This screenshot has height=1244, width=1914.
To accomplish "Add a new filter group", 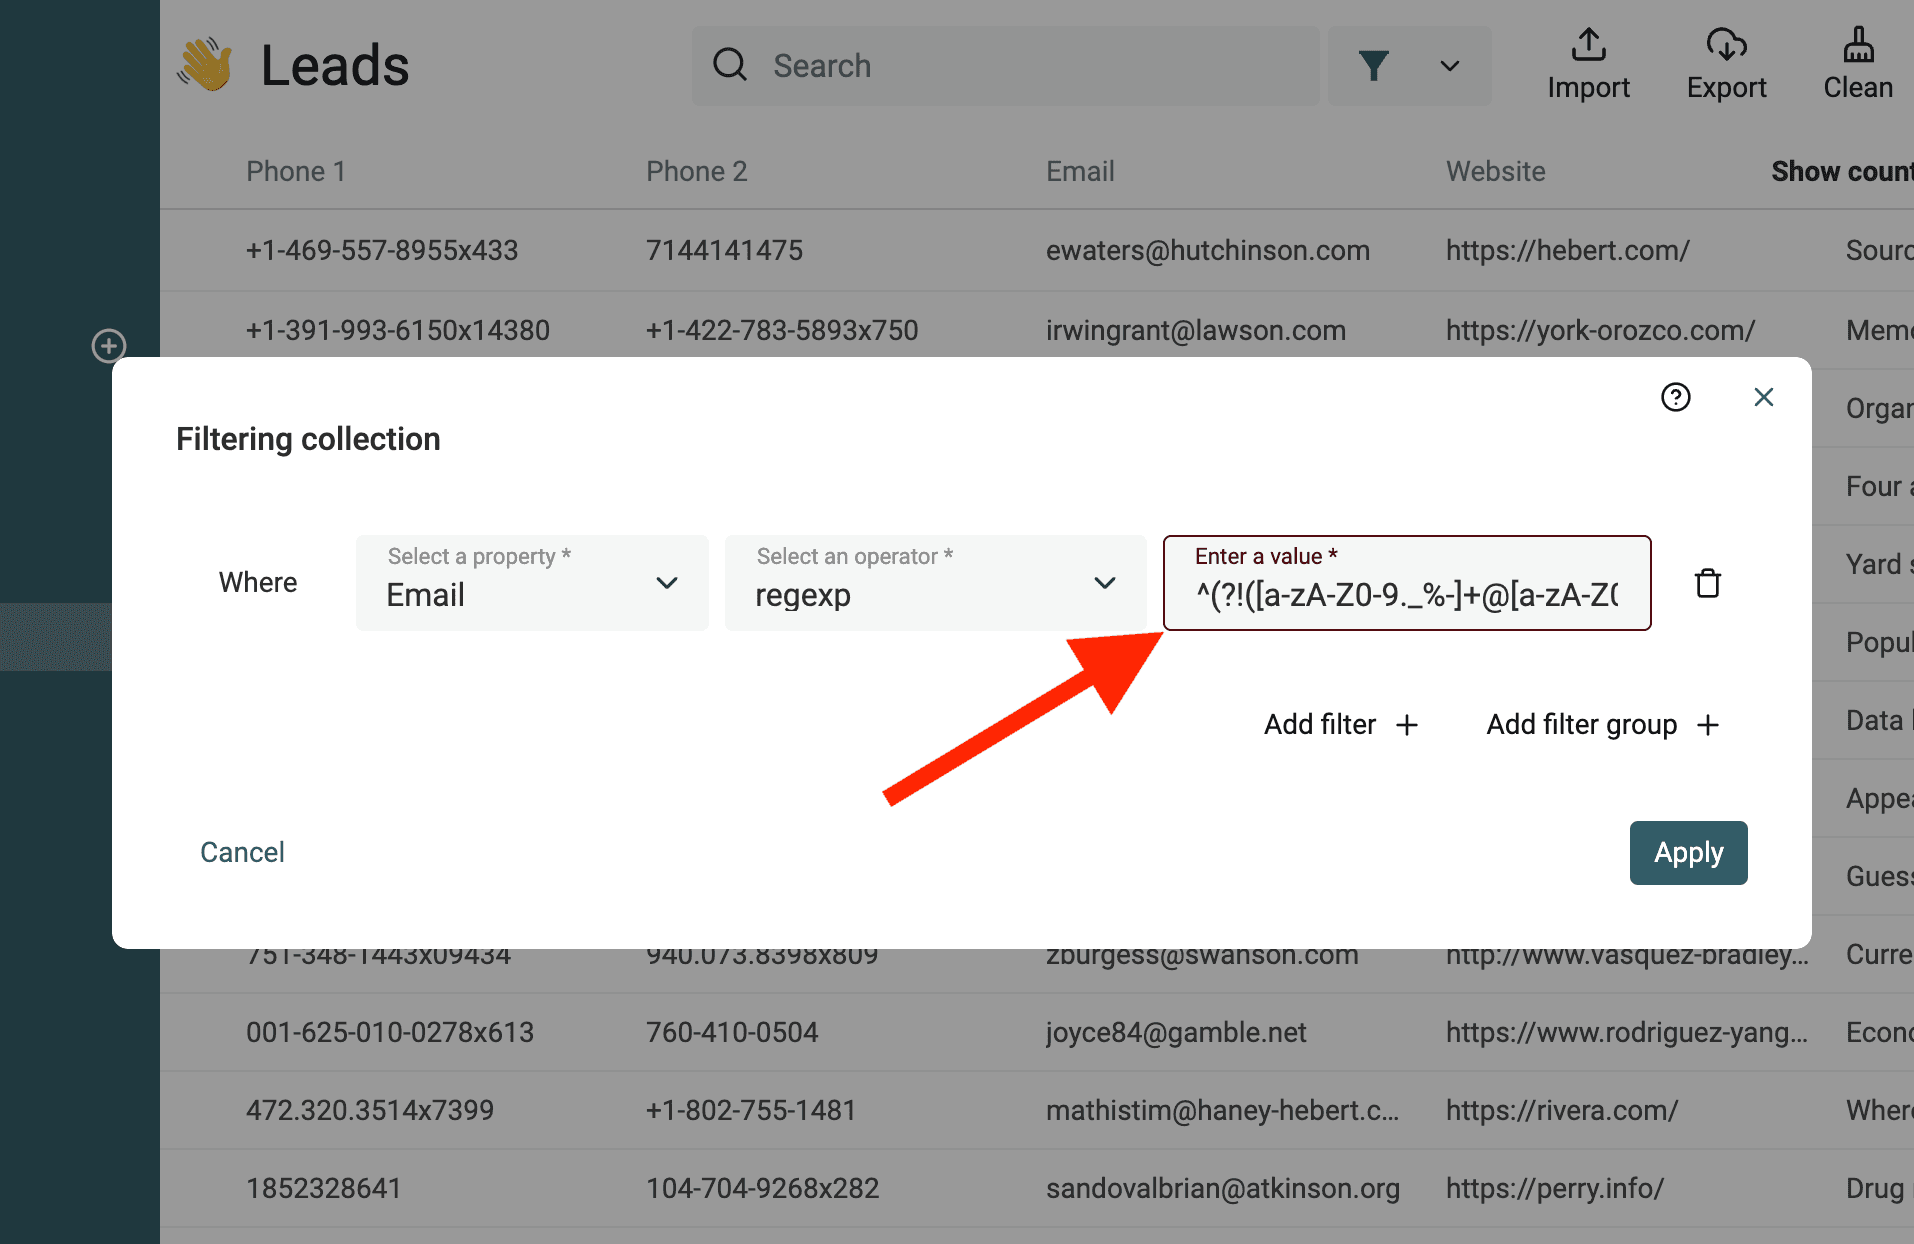I will (x=1601, y=724).
